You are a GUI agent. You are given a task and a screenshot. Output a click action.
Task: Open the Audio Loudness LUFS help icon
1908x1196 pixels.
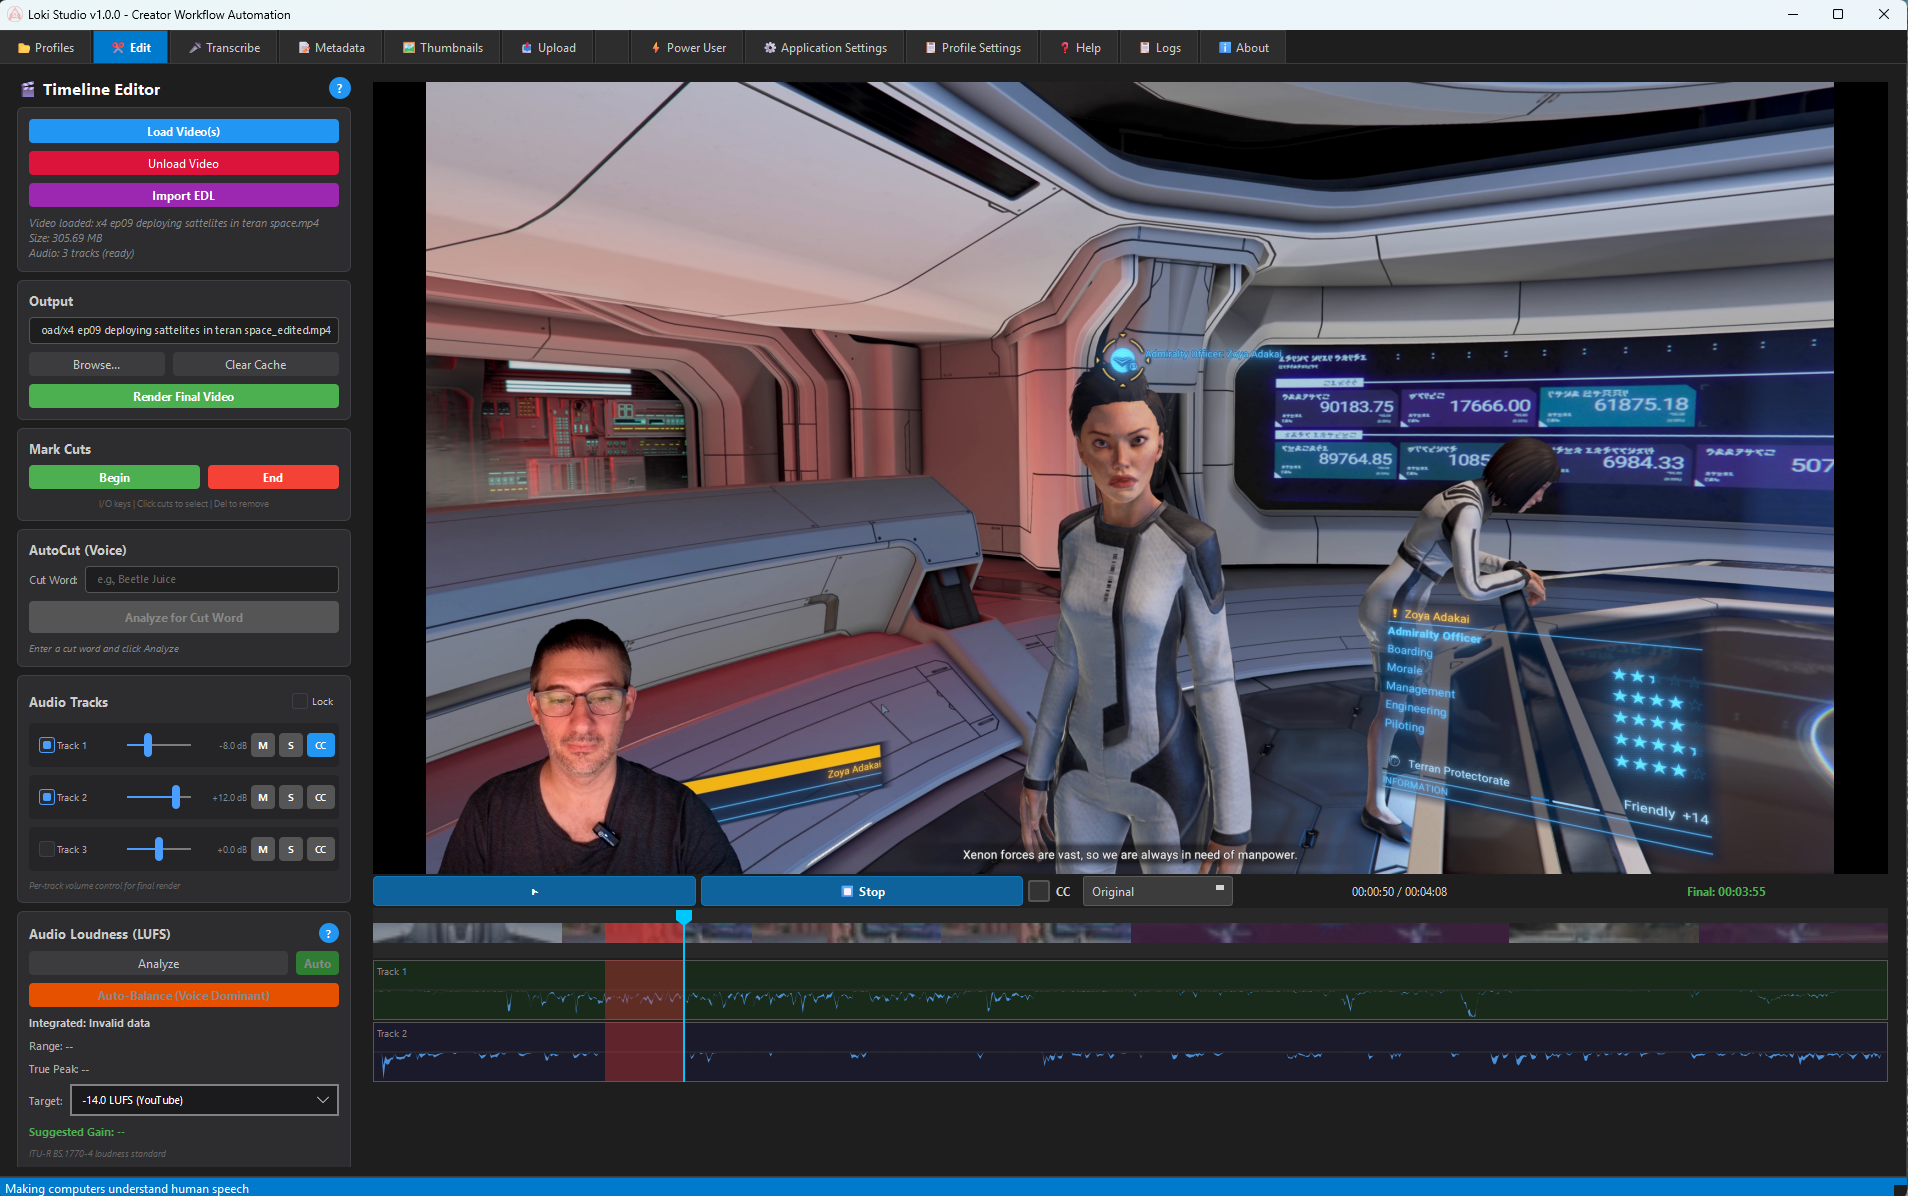pos(328,933)
